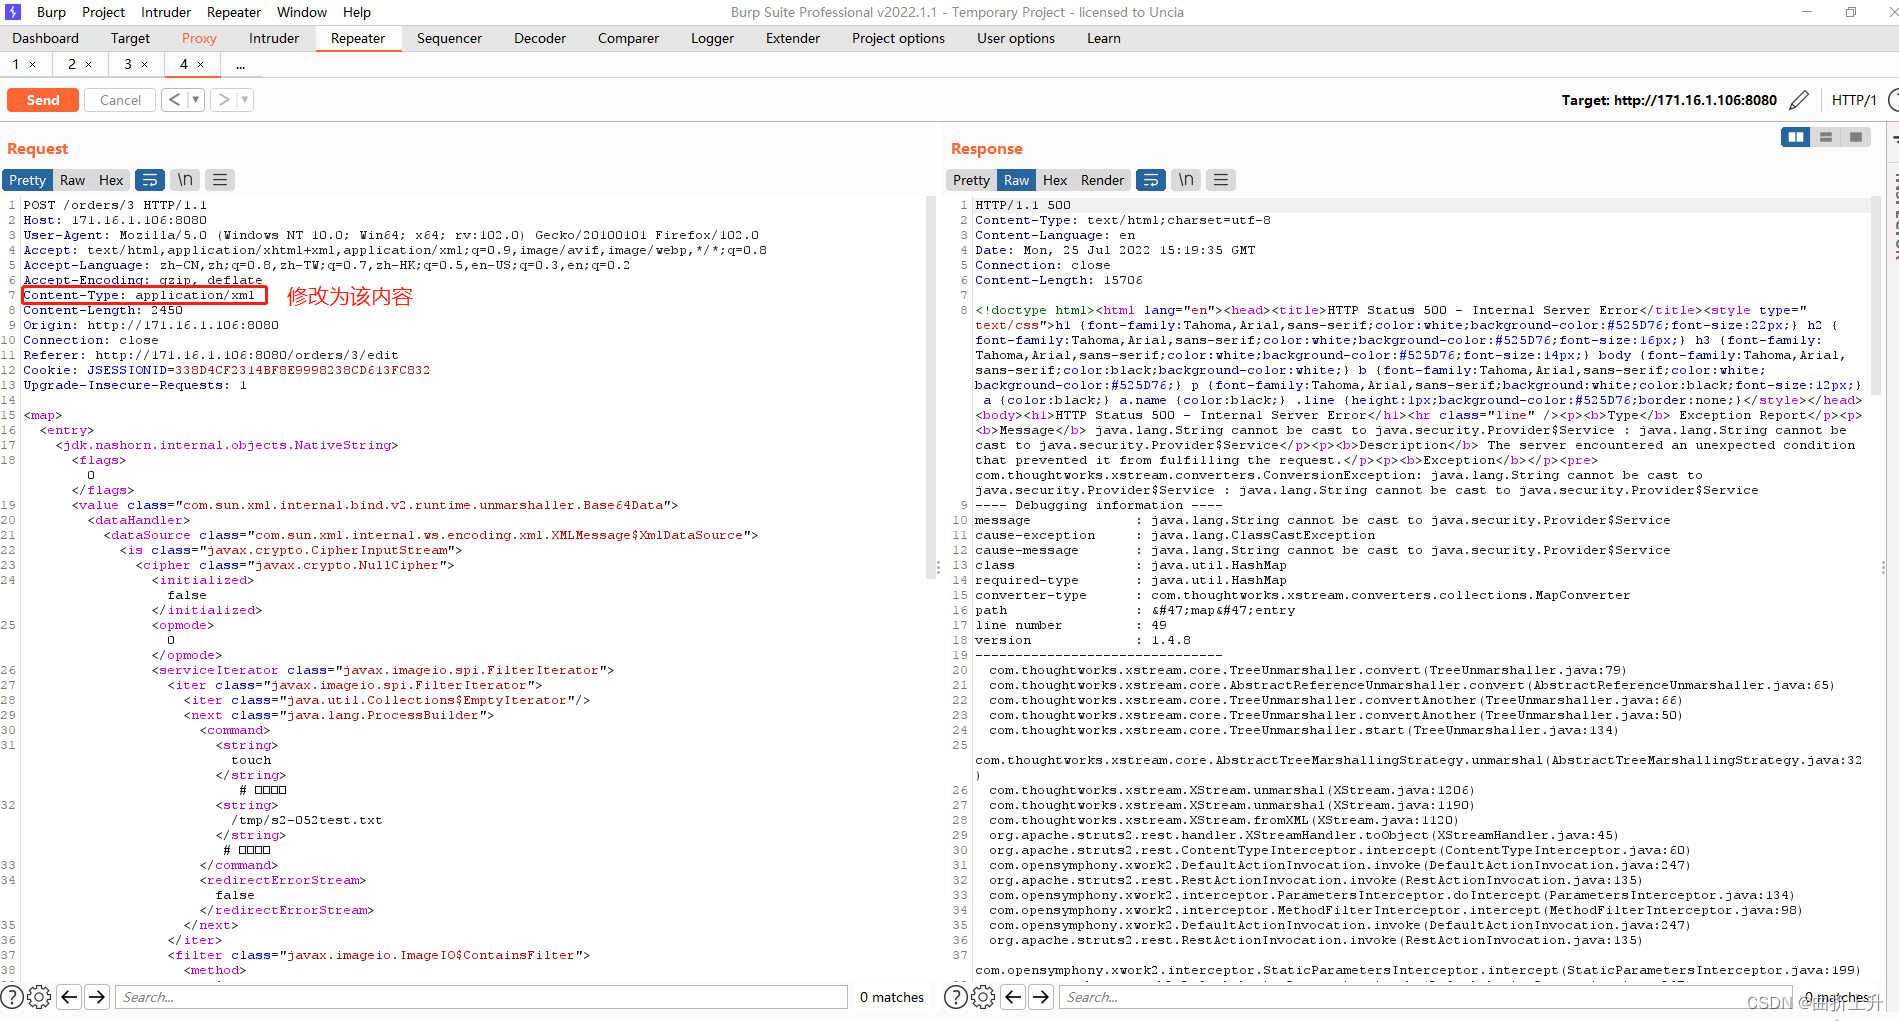
Task: Open the Project menu
Action: 103,12
